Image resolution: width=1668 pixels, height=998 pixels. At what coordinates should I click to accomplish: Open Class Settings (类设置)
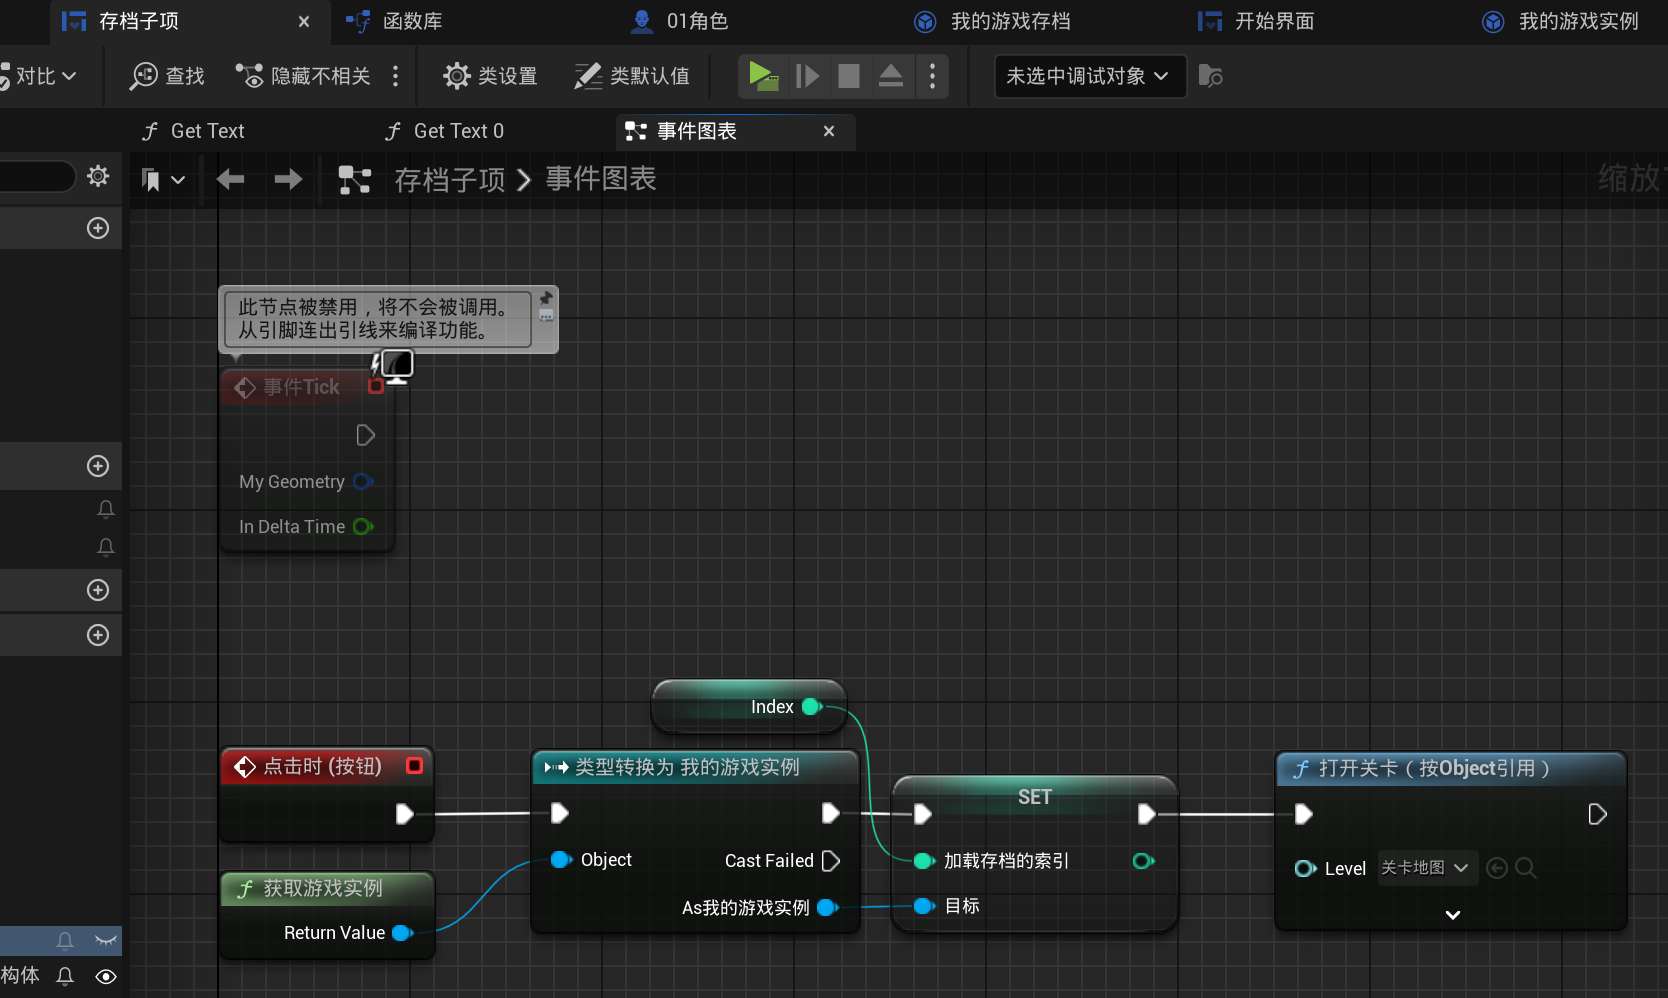click(x=490, y=76)
